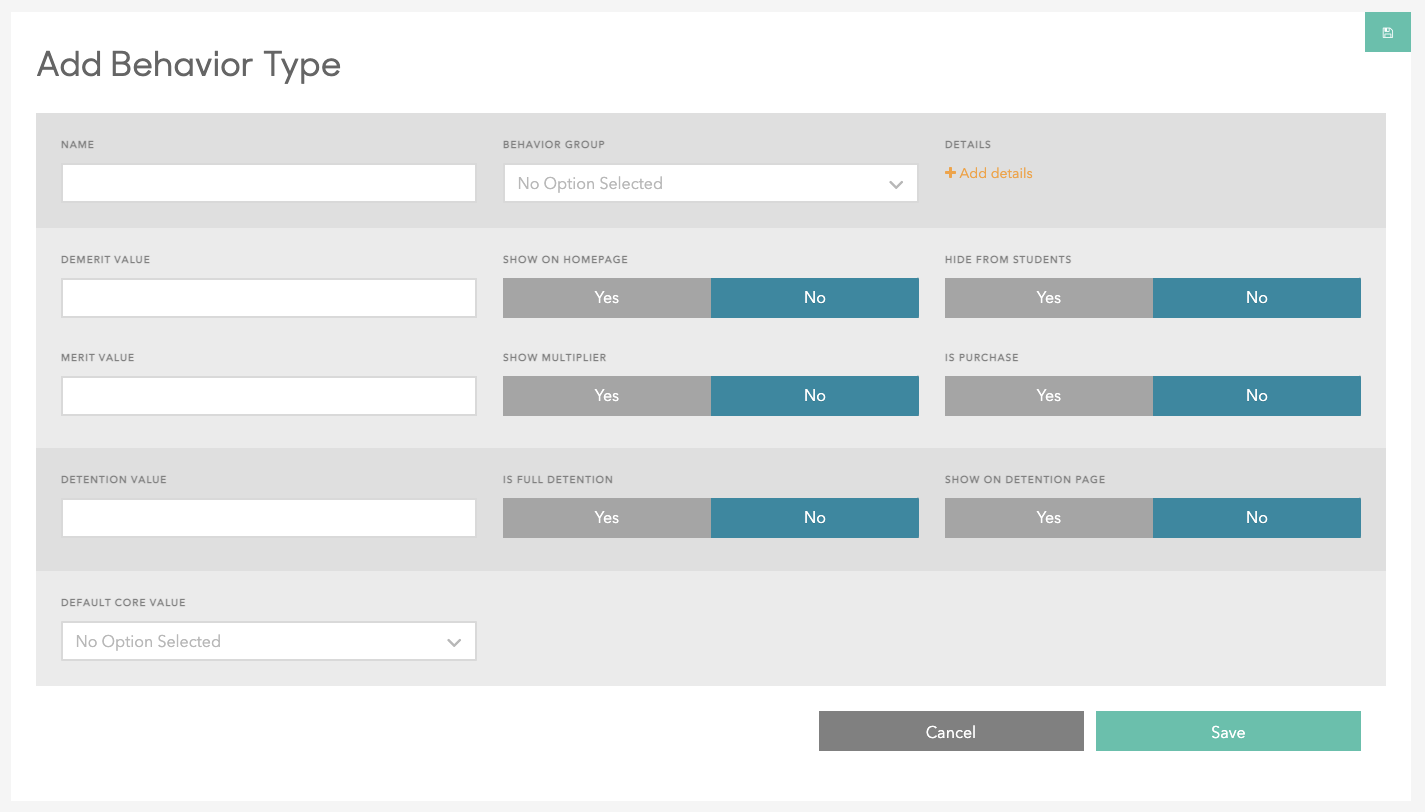This screenshot has height=812, width=1425.
Task: Open the Default Core Value dropdown
Action: pyautogui.click(x=268, y=642)
